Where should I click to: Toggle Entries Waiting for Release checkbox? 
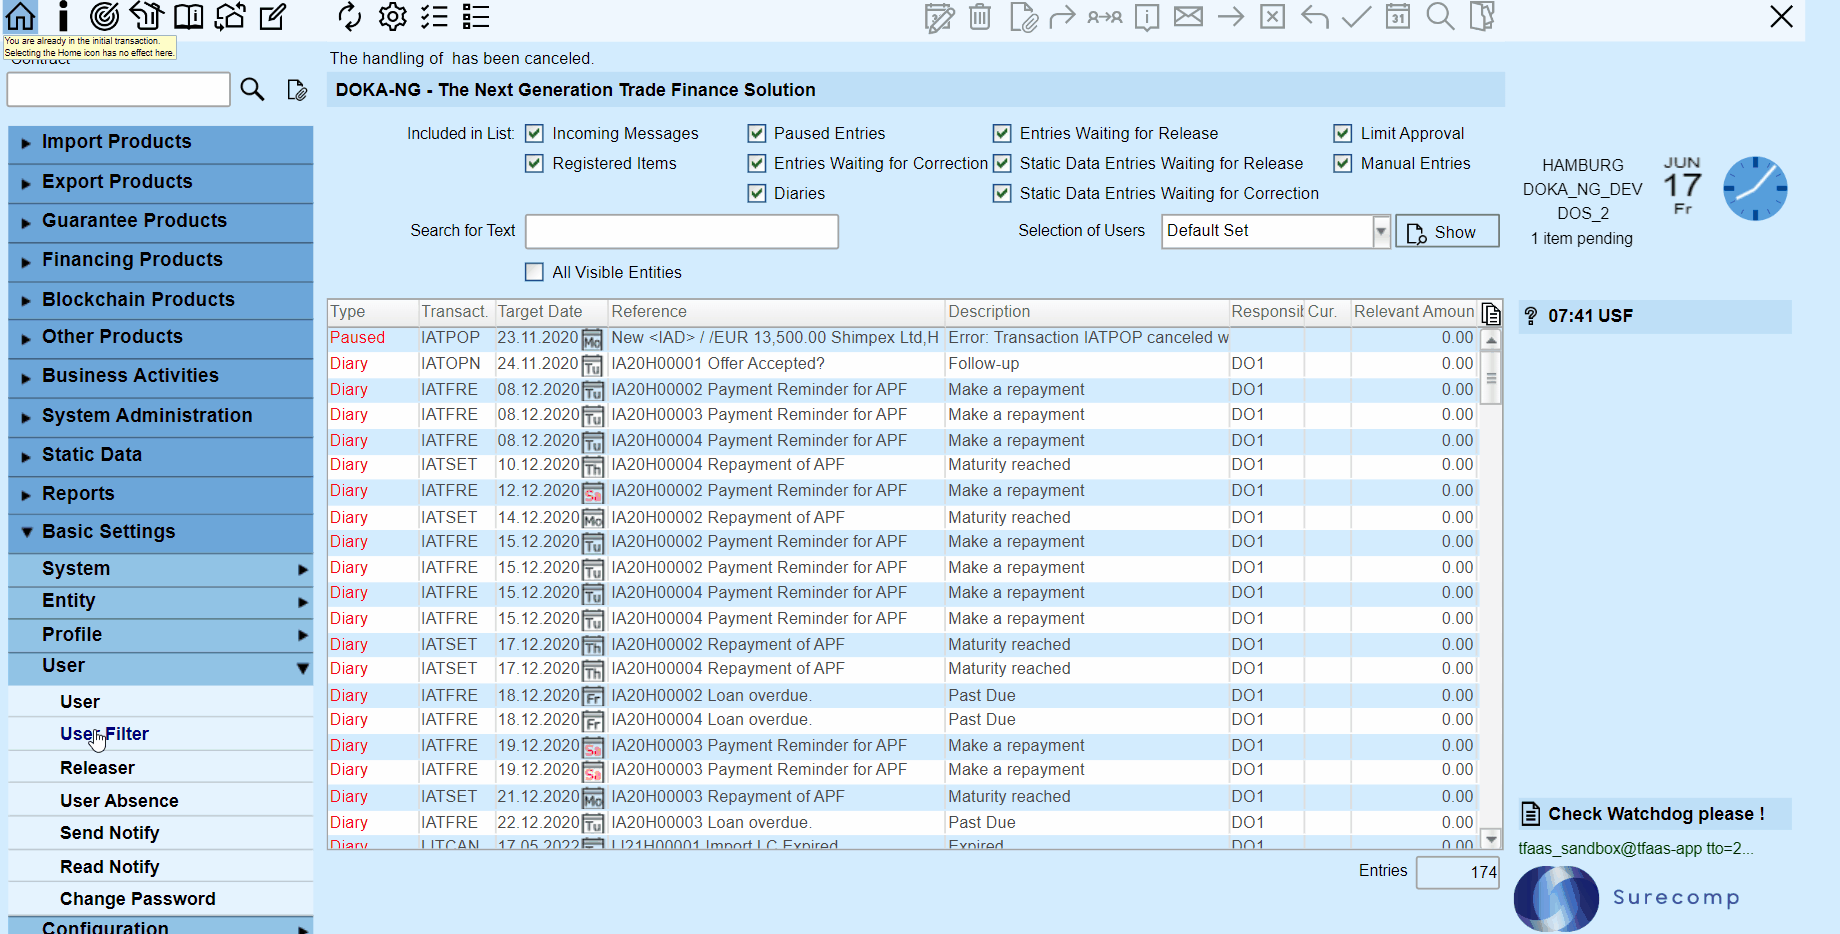(1002, 133)
